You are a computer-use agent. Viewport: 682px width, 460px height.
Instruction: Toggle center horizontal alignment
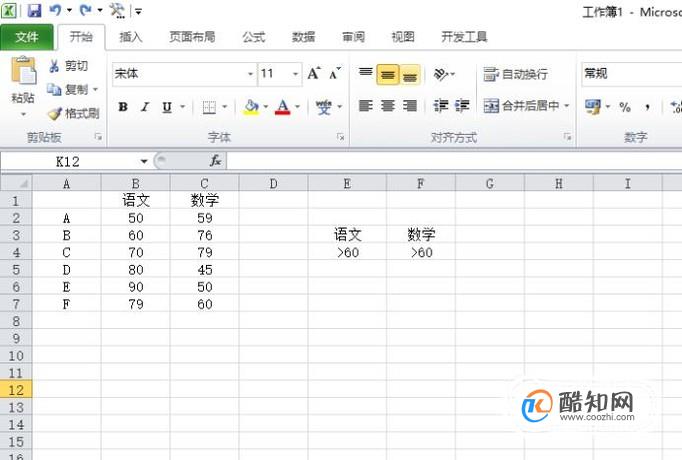(388, 106)
